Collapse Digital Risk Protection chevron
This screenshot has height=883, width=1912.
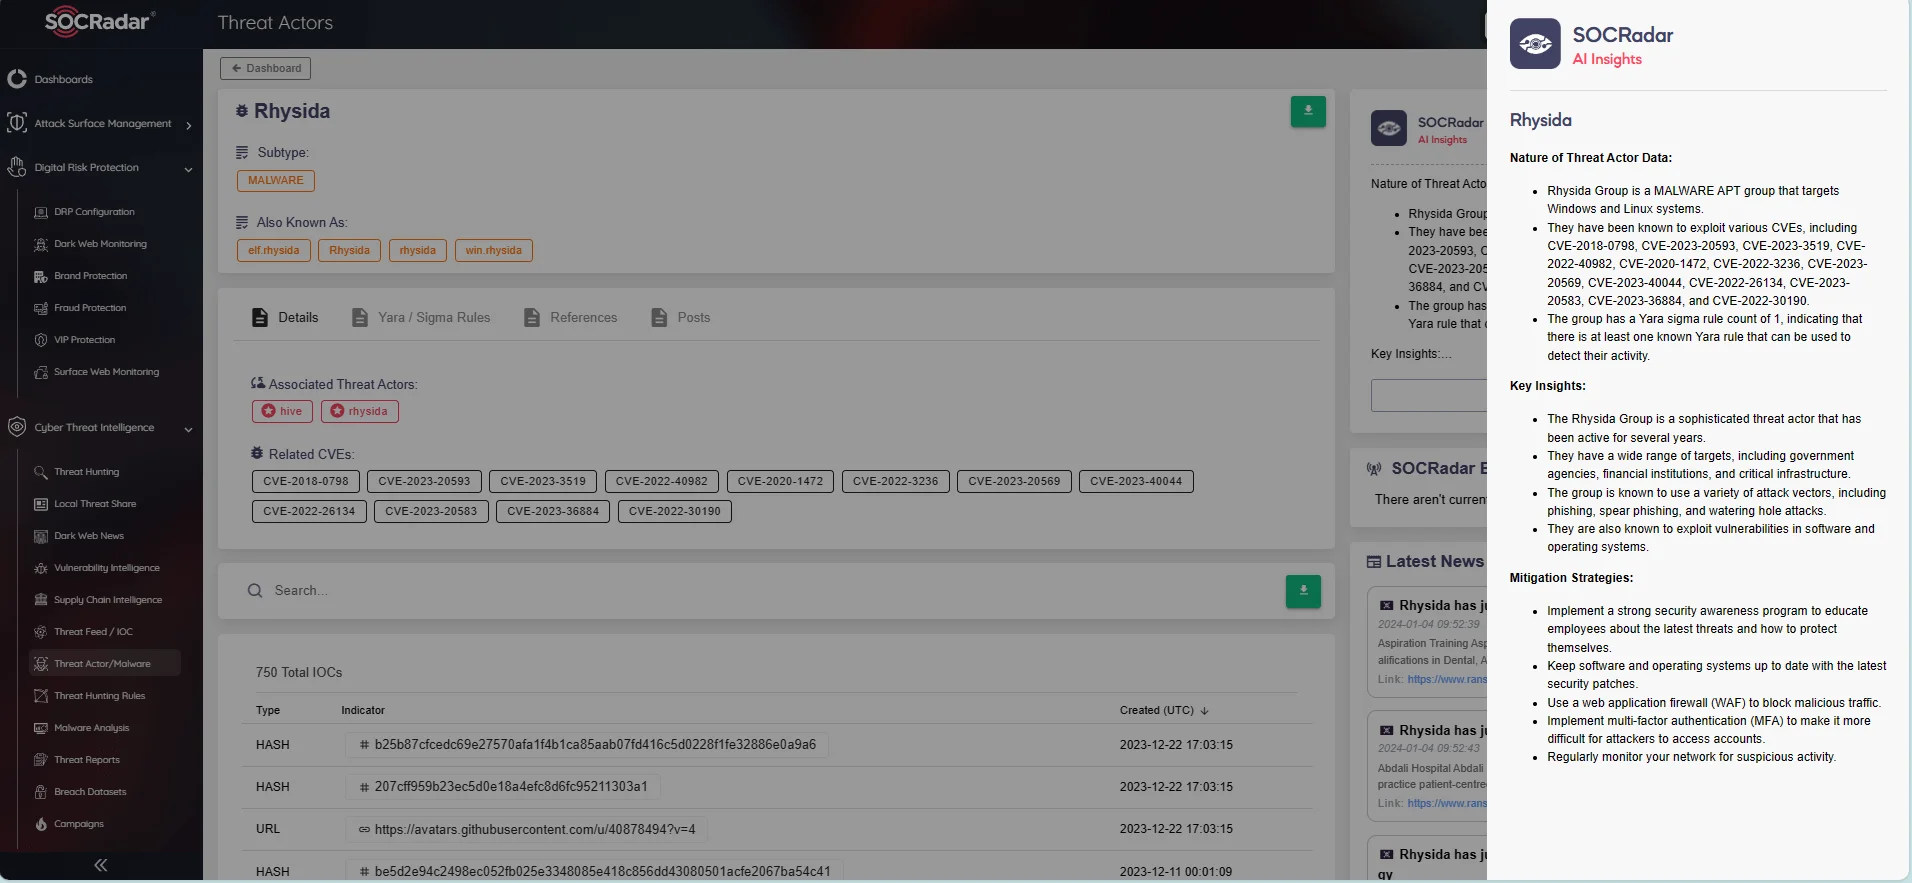click(188, 169)
